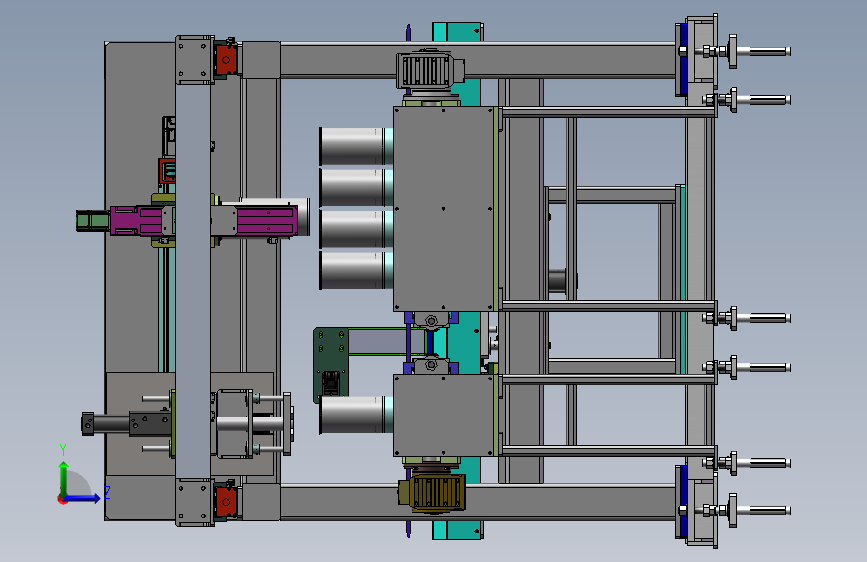Select the dark green perforated mounting plate

(x=331, y=365)
